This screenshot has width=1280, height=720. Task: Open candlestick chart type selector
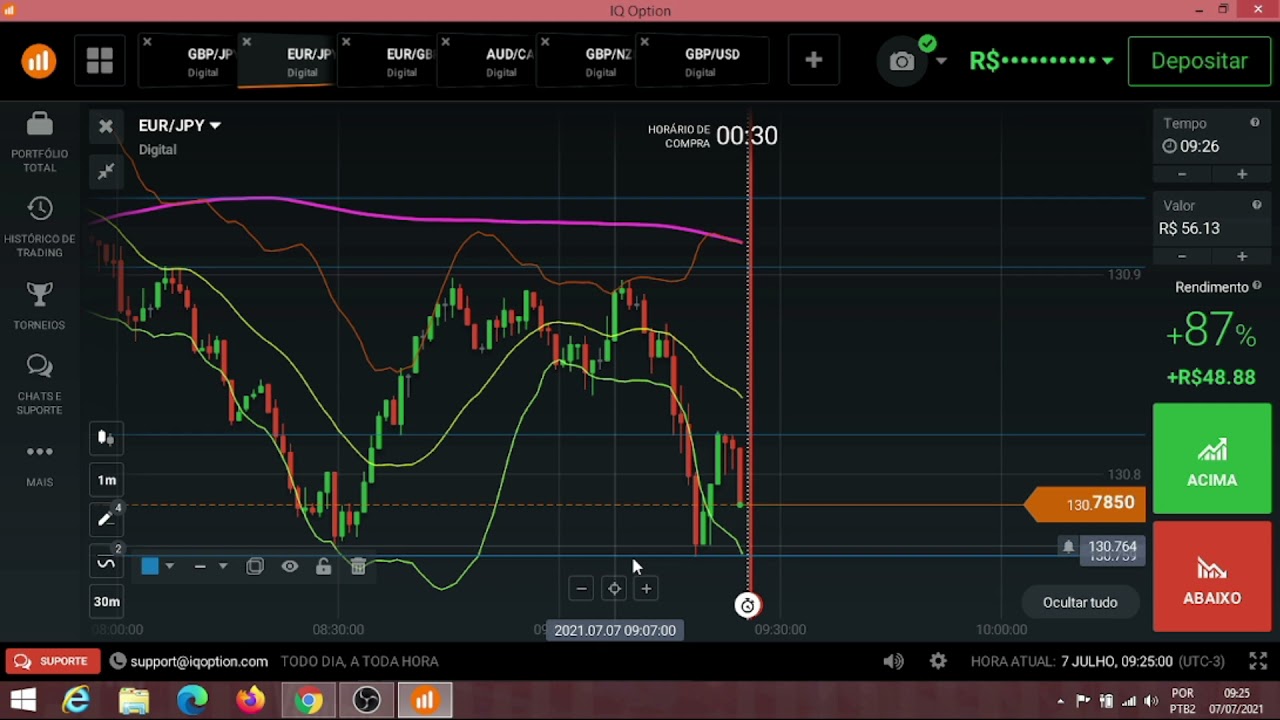tap(106, 438)
